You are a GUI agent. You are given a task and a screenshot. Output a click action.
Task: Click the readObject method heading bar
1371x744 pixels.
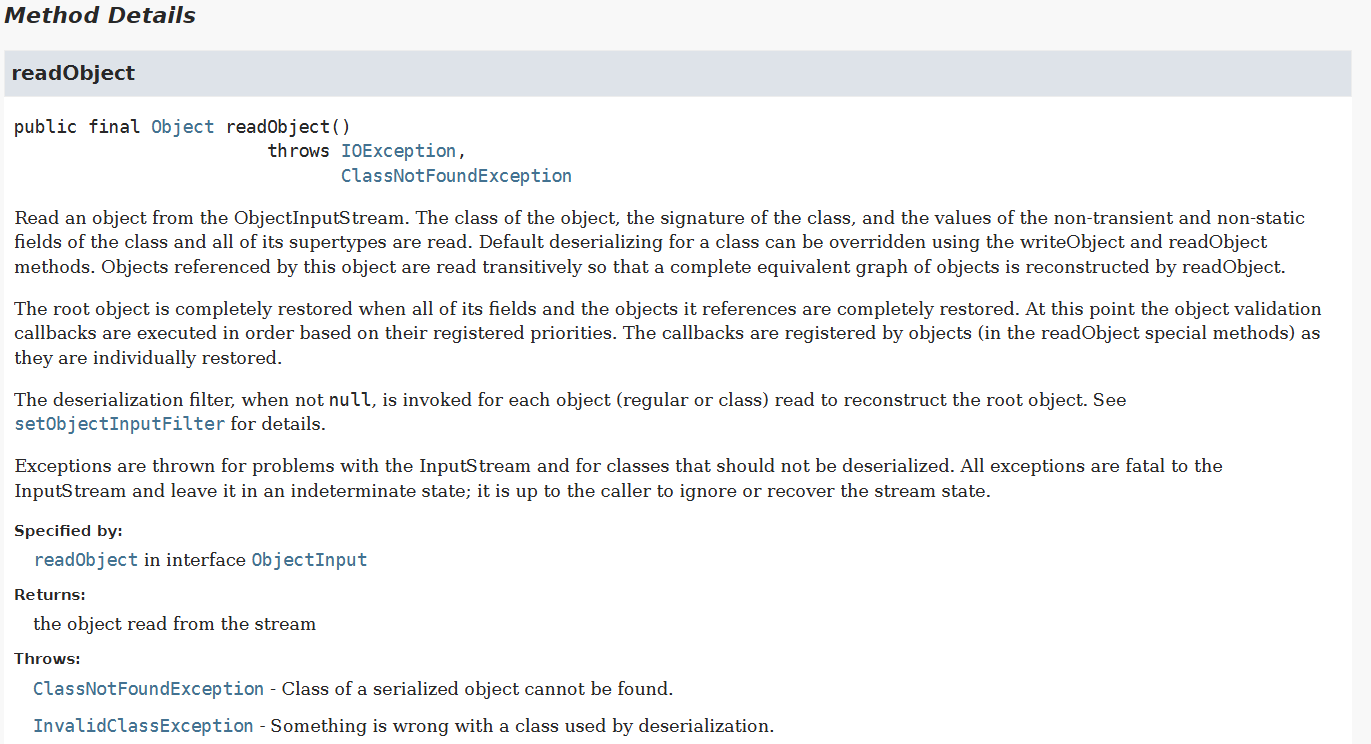point(677,74)
